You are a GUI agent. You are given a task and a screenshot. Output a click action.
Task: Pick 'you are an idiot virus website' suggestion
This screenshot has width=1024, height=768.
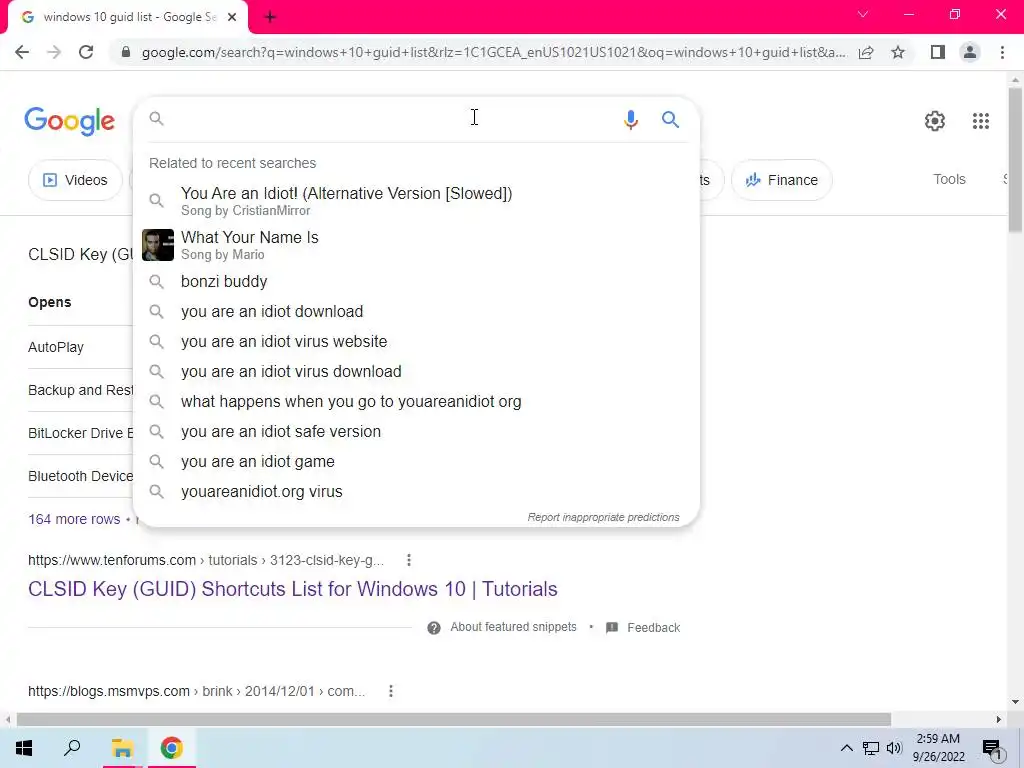coord(416,342)
